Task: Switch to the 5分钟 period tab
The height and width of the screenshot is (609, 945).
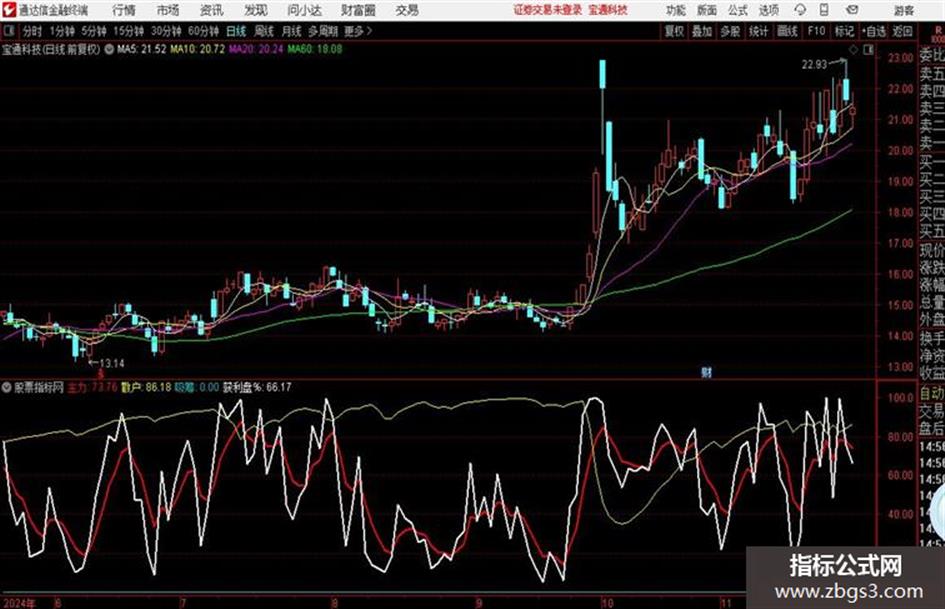Action: coord(93,31)
